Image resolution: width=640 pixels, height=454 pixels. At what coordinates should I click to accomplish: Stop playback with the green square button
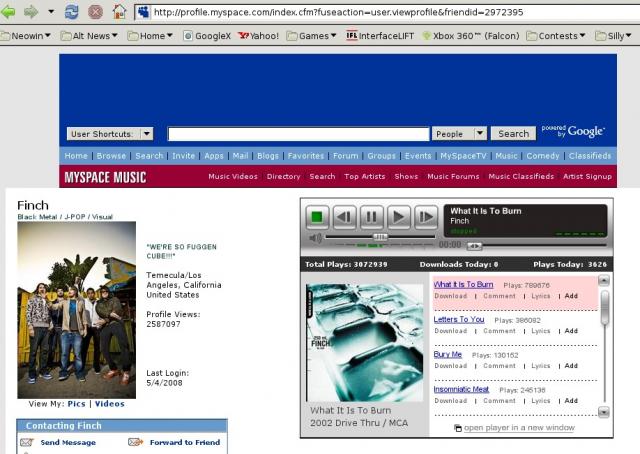pos(317,217)
